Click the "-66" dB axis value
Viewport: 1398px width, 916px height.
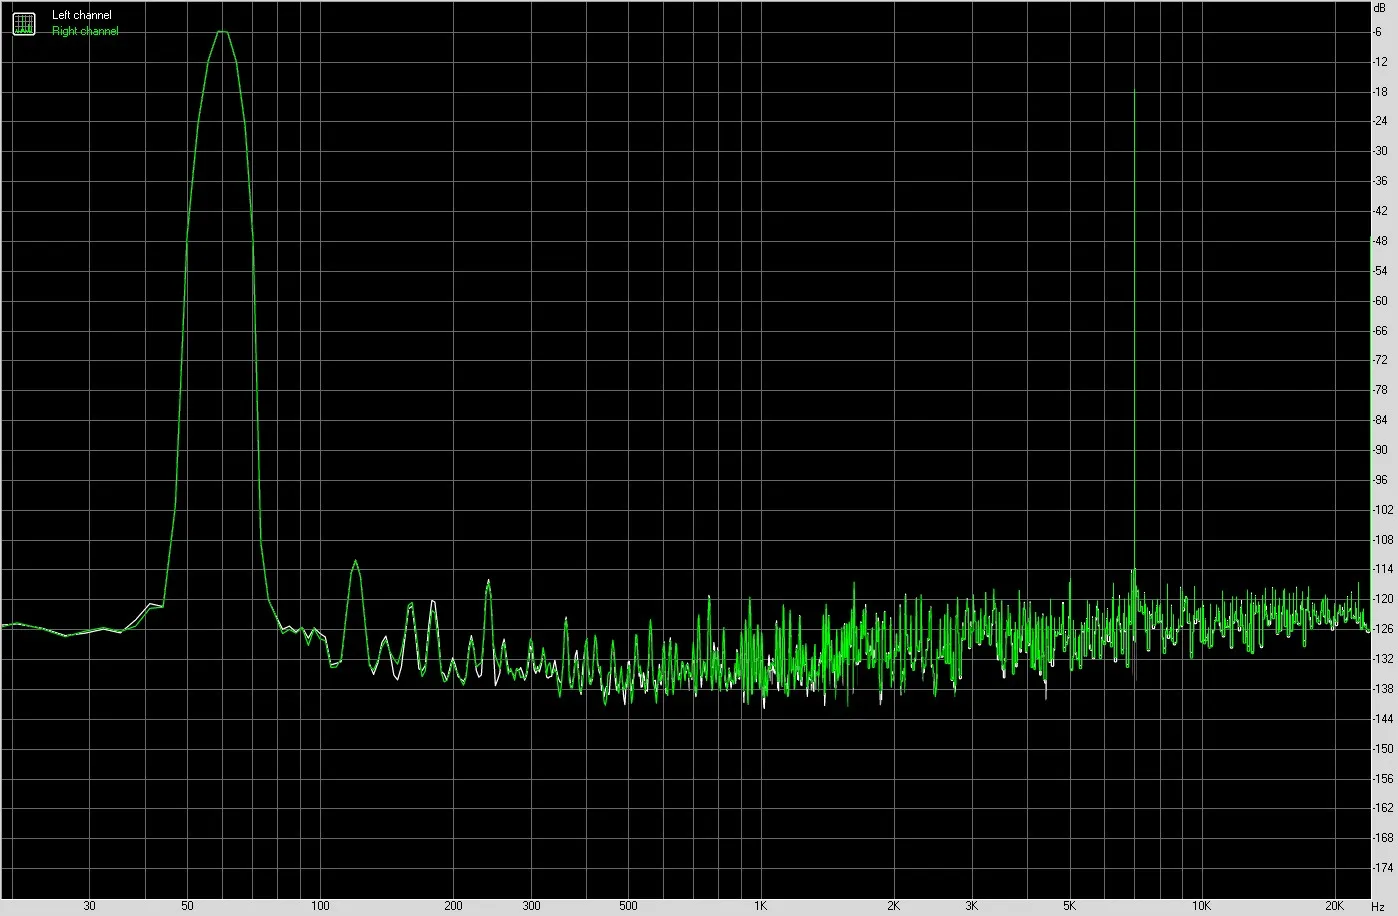click(x=1380, y=331)
